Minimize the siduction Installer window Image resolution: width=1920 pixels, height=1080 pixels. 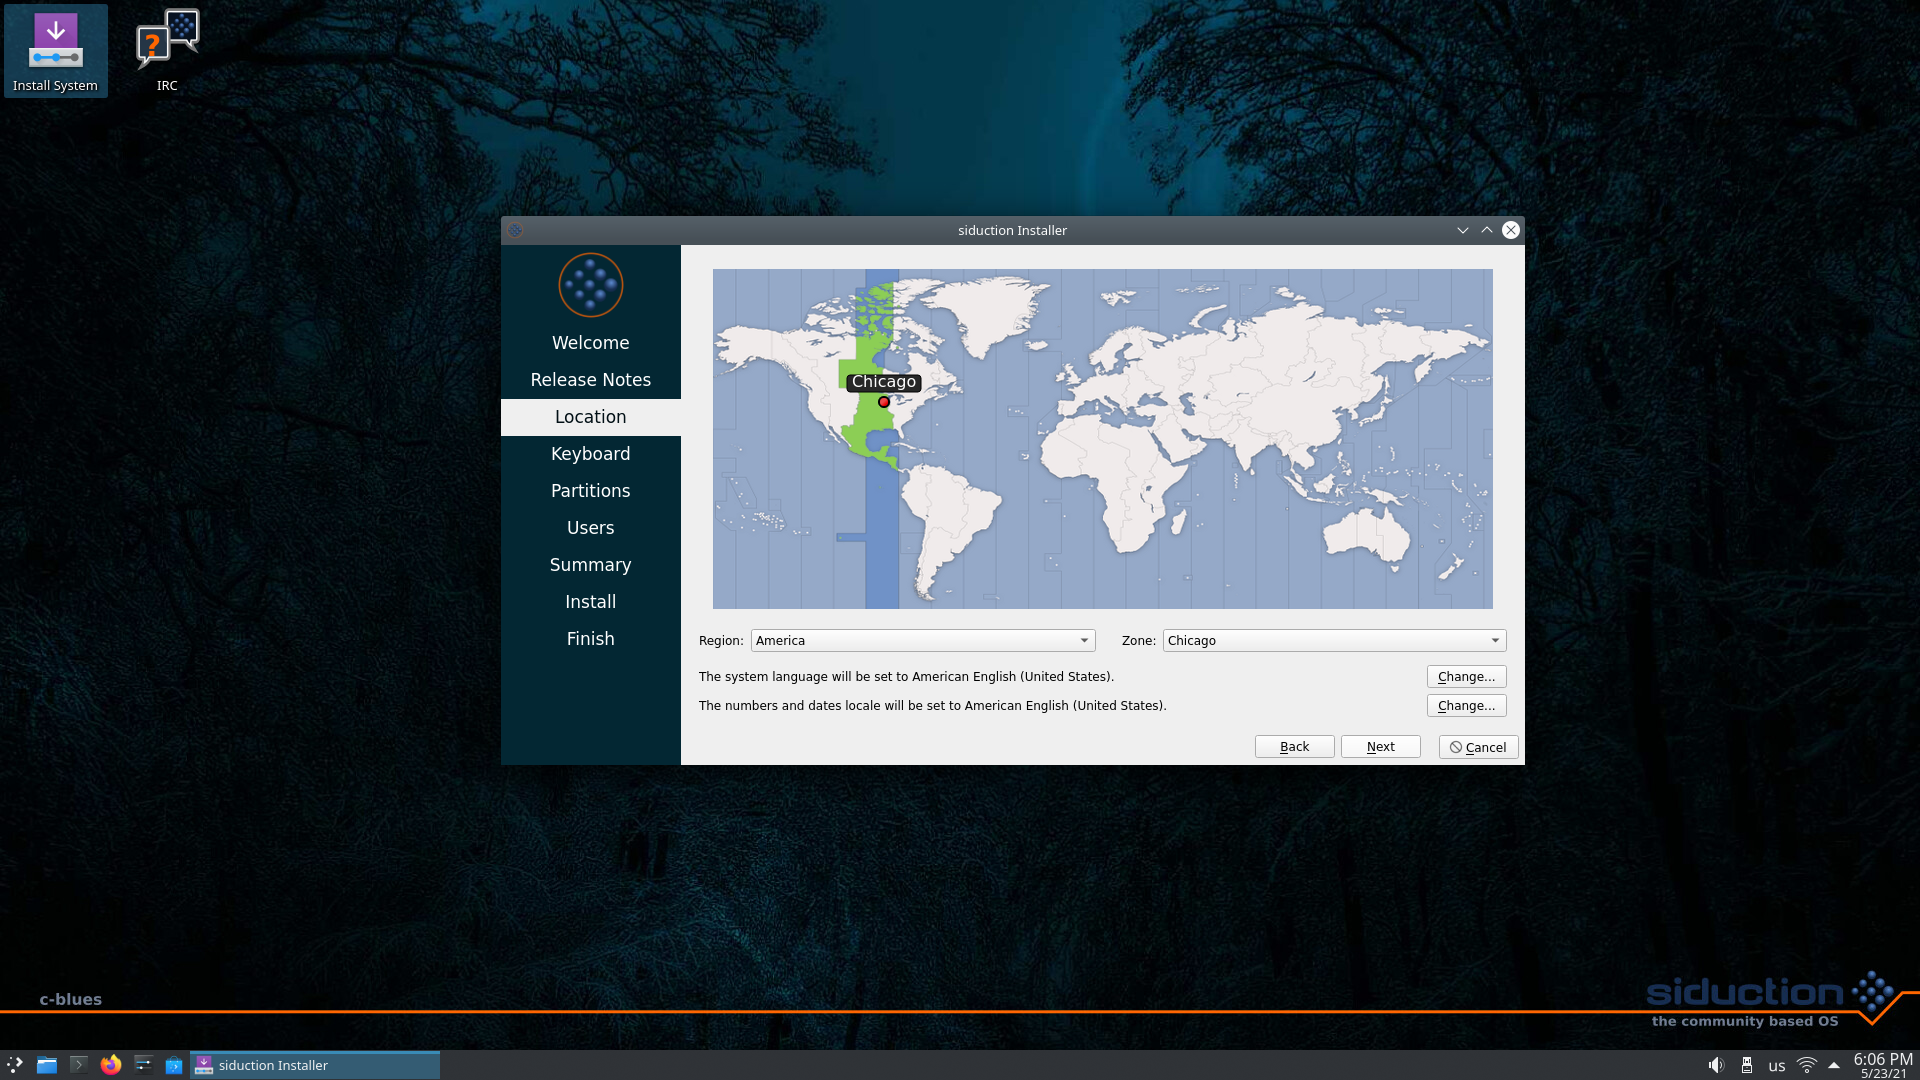coord(1463,230)
